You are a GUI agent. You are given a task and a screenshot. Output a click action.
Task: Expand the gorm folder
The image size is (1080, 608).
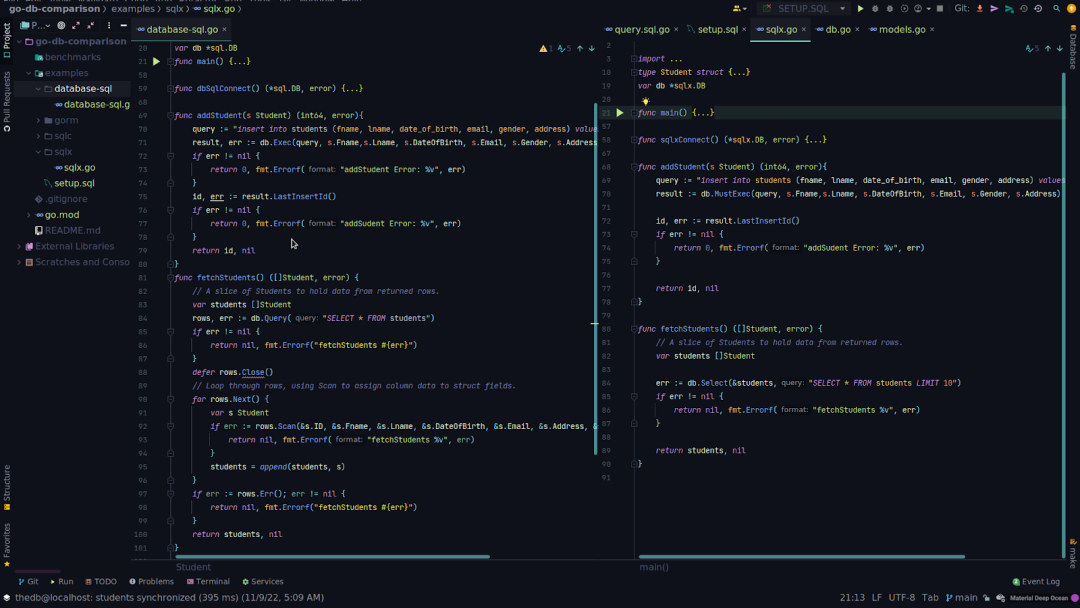[x=39, y=120]
